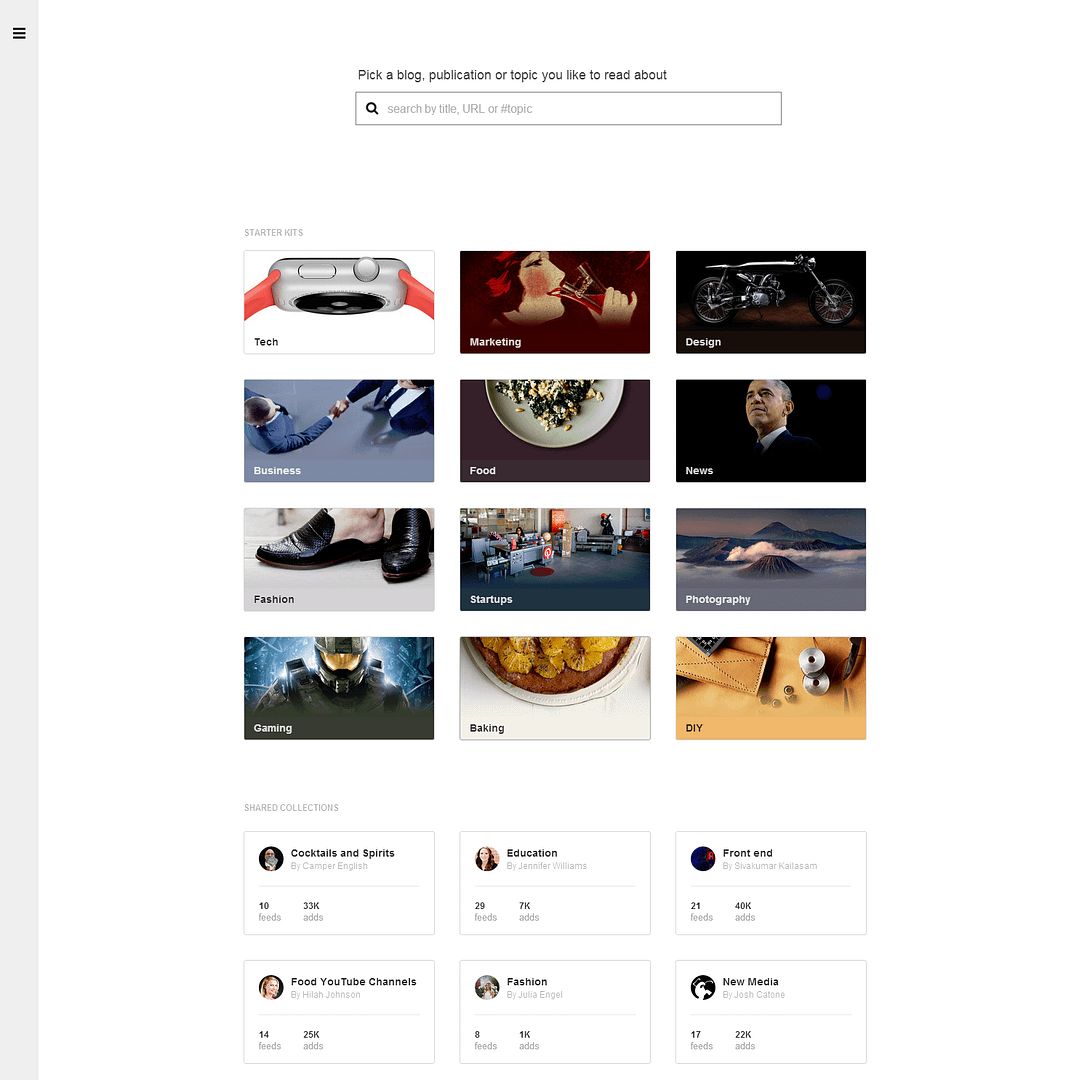1071x1080 pixels.
Task: Click Jennifer Williams' avatar picture
Action: point(487,858)
